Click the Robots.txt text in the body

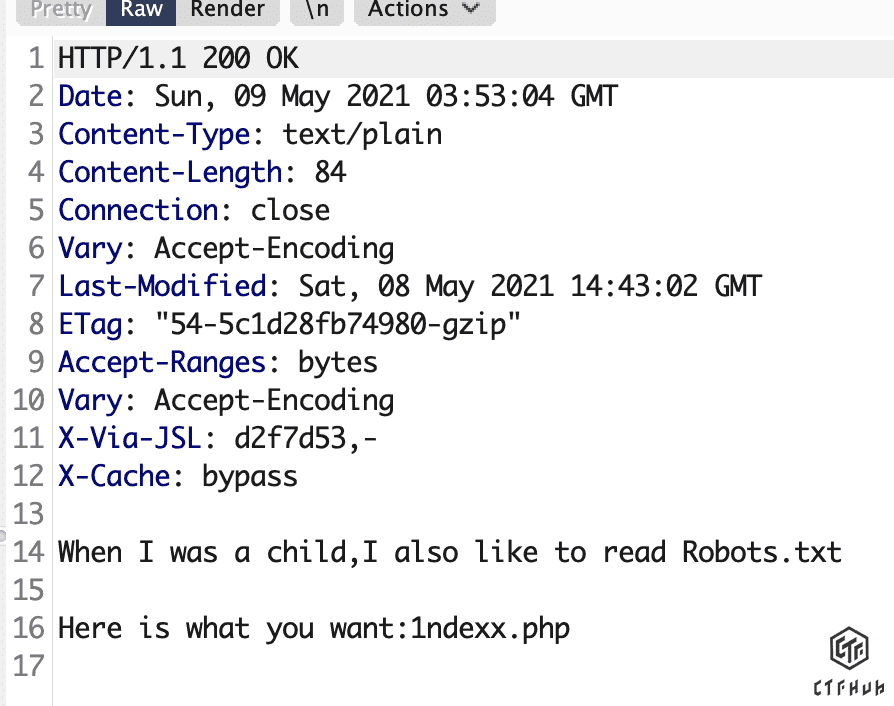click(762, 552)
